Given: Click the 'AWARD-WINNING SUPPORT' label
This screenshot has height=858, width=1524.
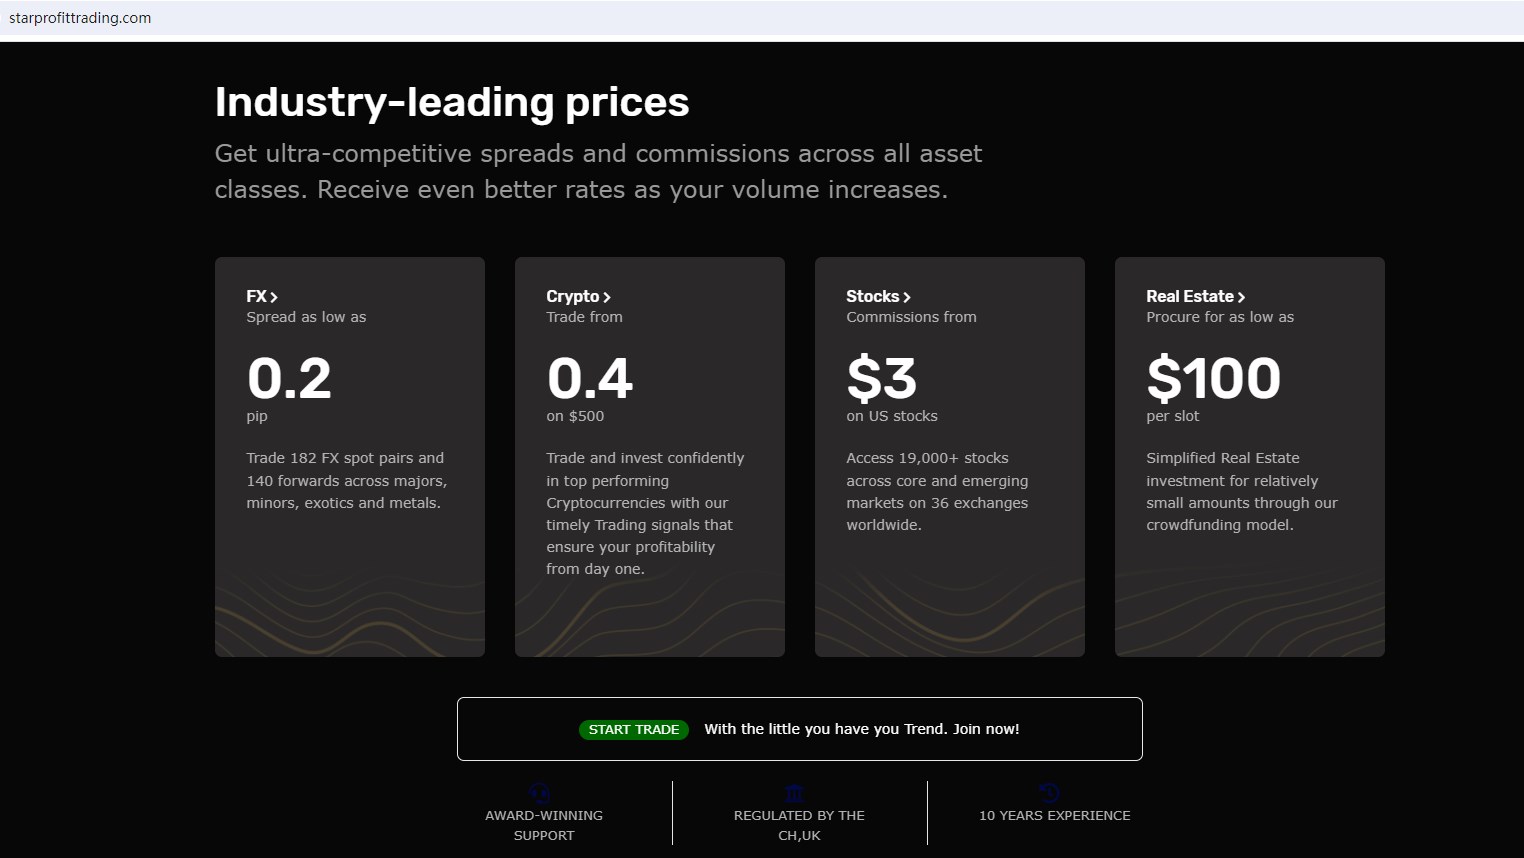Looking at the screenshot, I should [x=544, y=825].
